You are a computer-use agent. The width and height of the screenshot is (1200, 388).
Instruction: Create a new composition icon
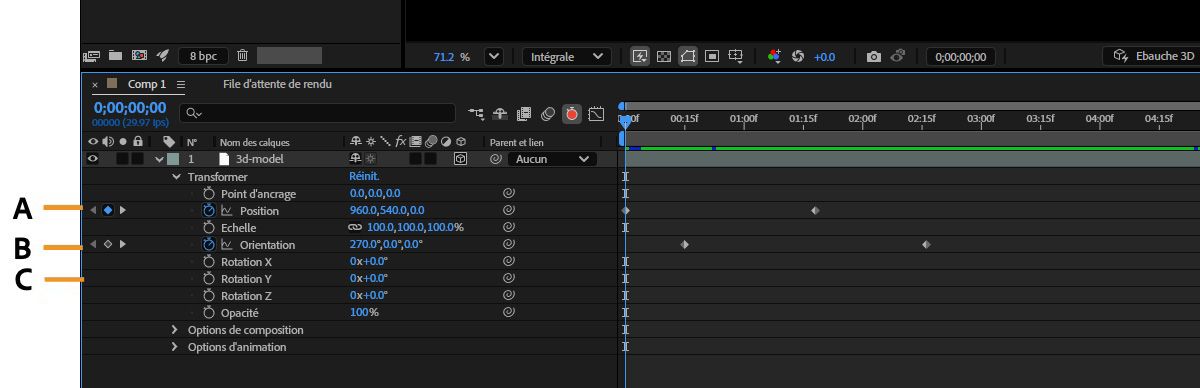139,56
